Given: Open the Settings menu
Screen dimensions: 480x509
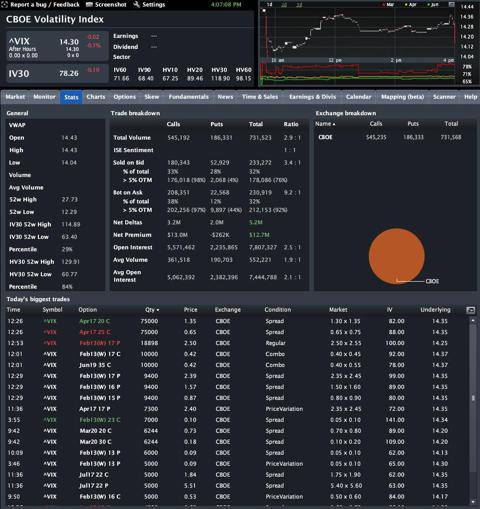Looking at the screenshot, I should tap(153, 5).
